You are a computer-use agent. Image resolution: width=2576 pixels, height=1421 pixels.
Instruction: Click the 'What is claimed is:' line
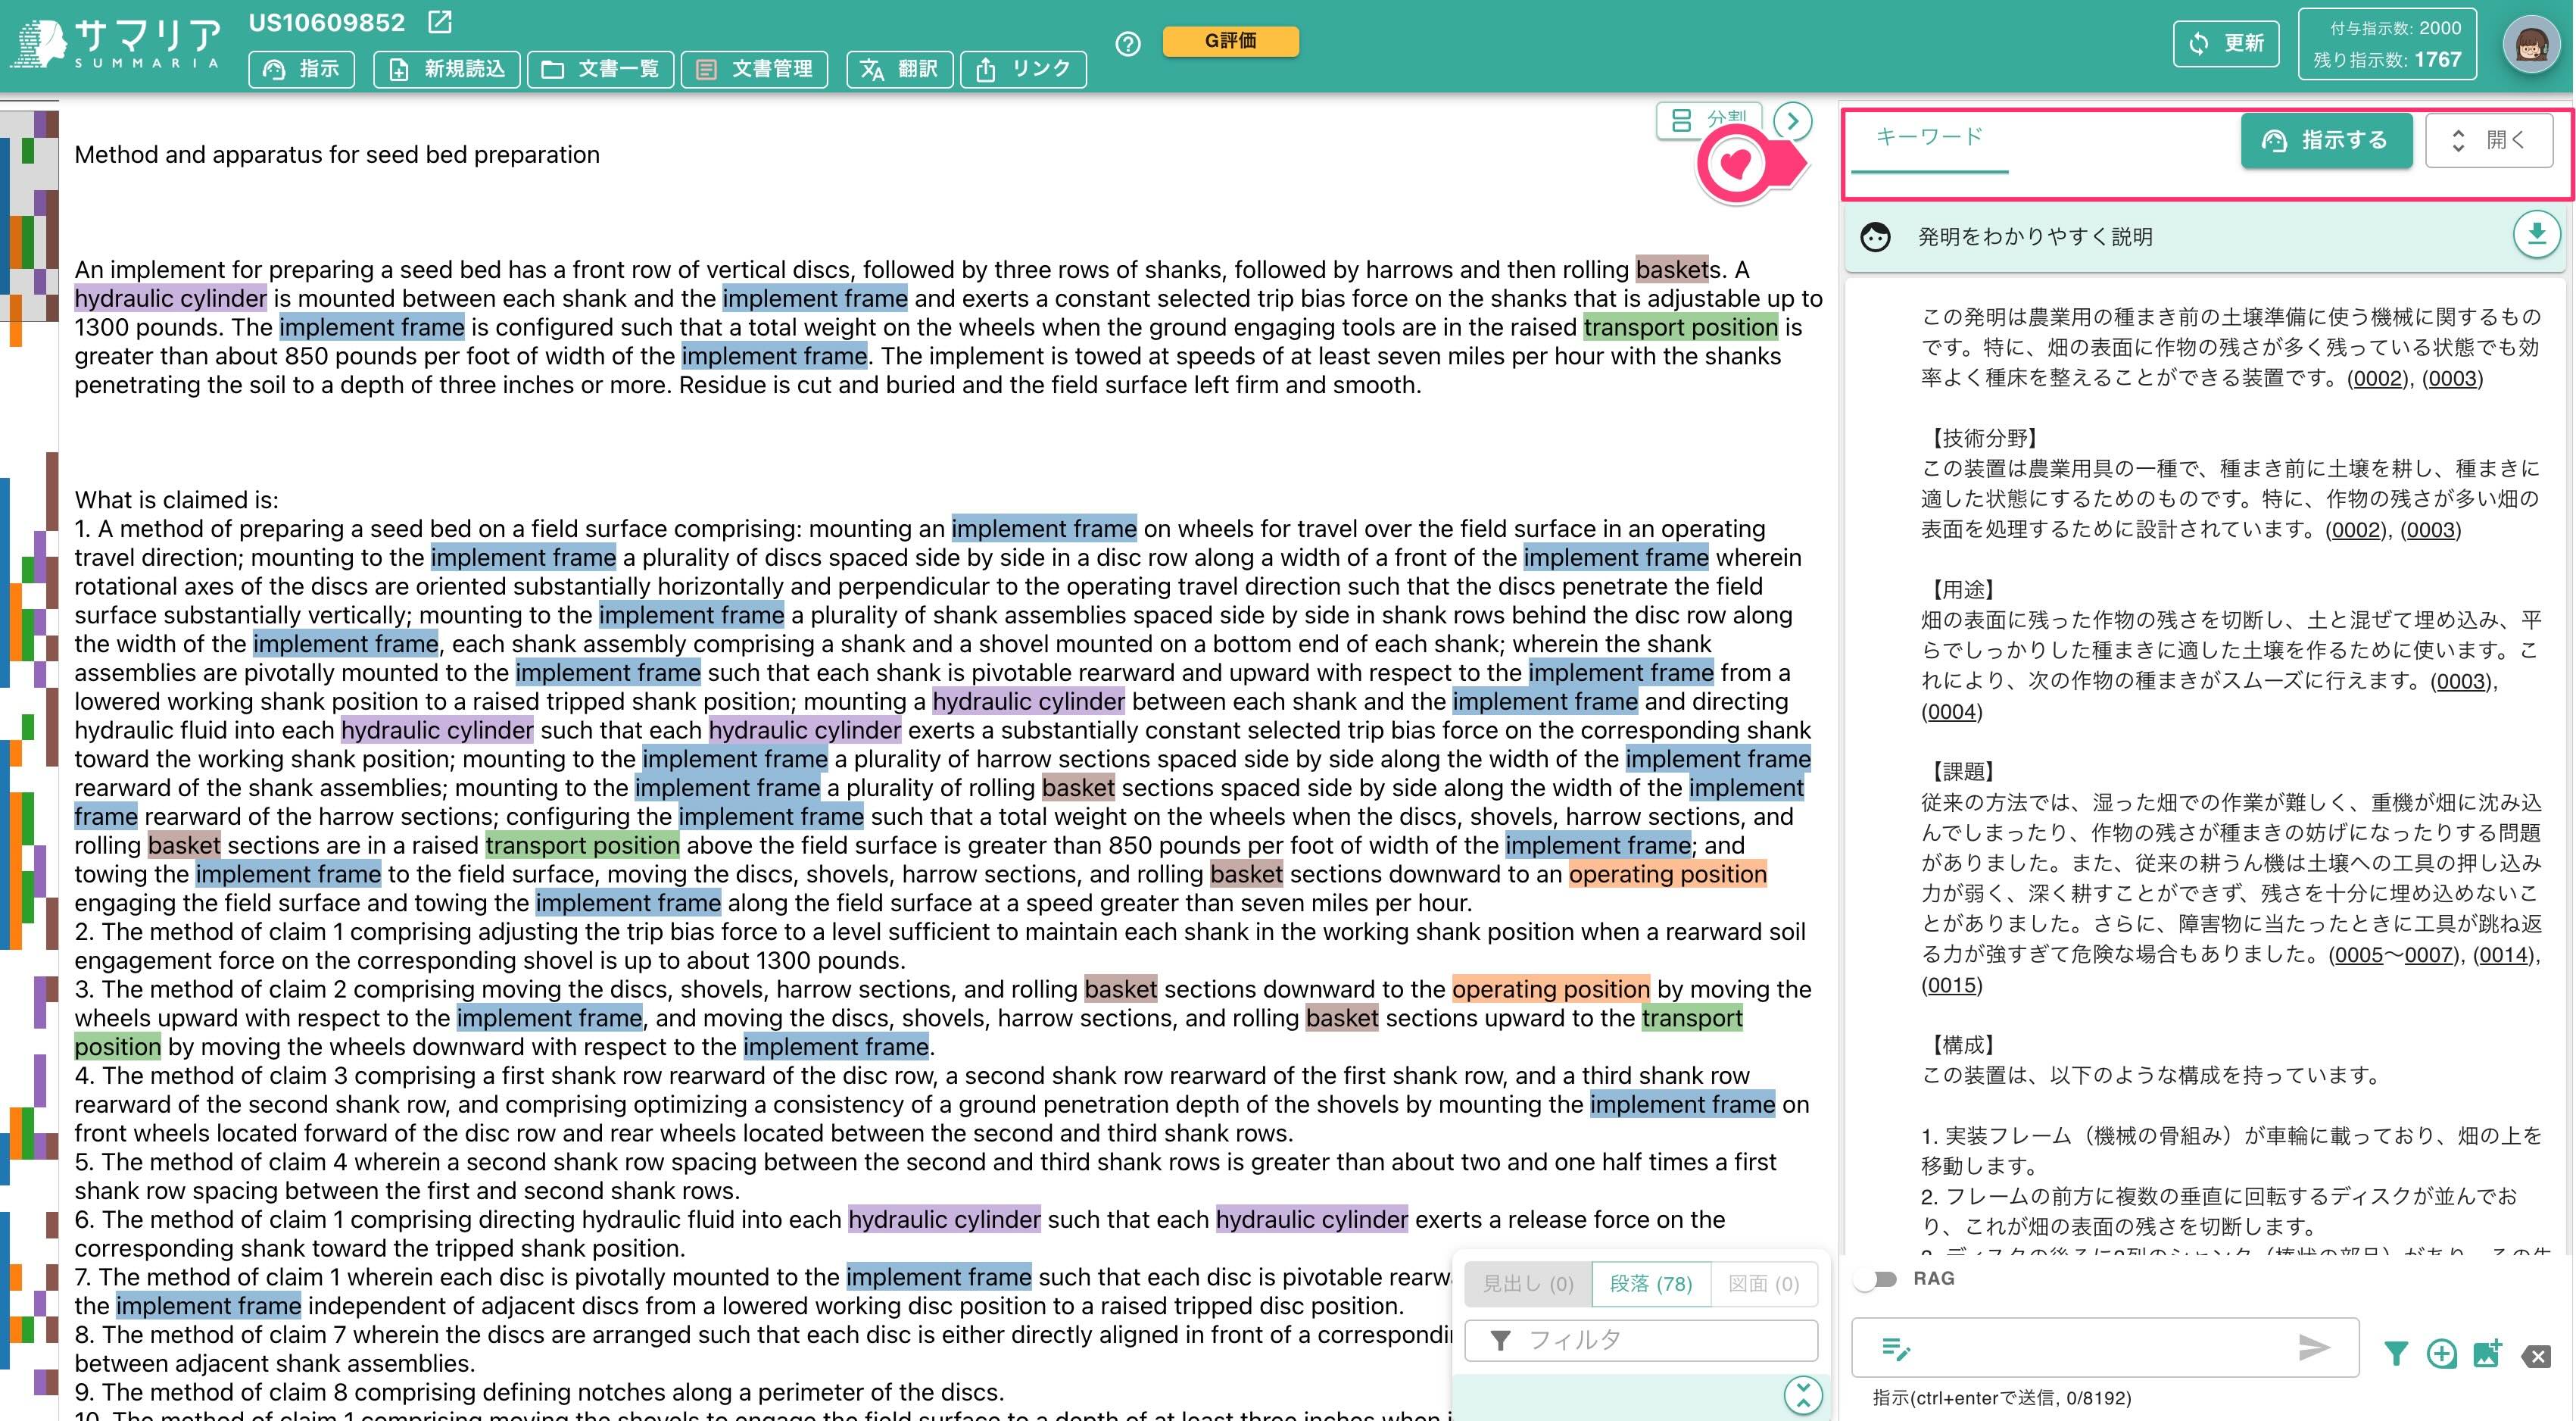coord(177,500)
